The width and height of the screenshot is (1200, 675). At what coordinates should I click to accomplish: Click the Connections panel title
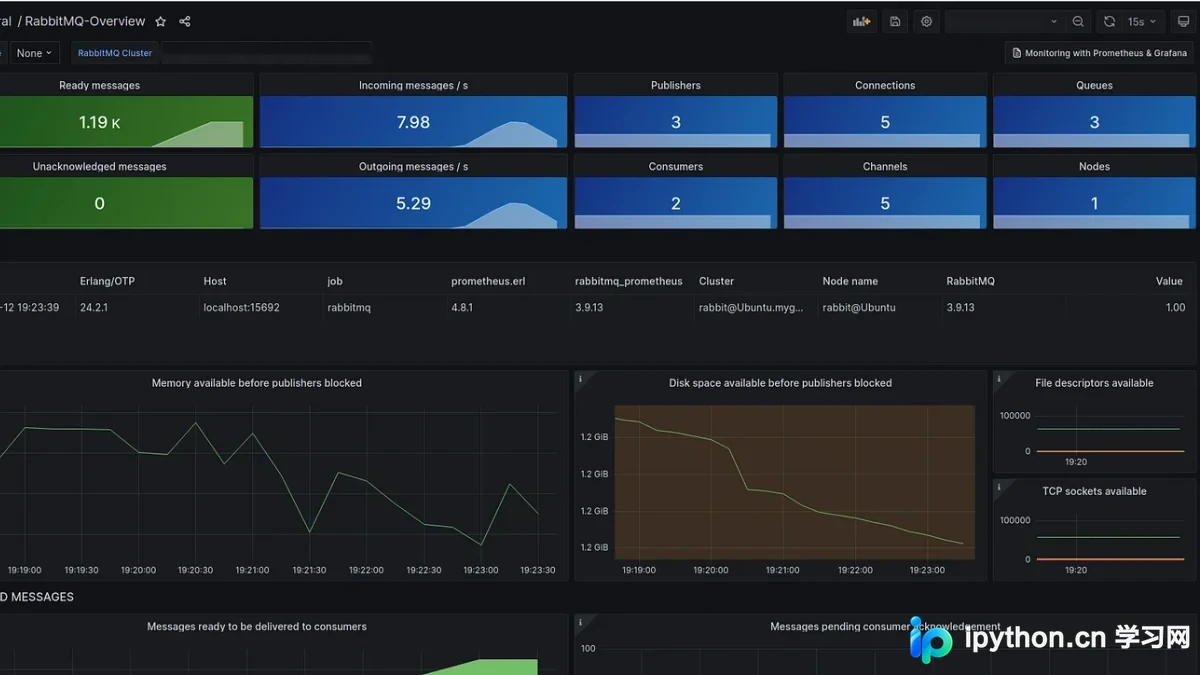click(x=885, y=85)
